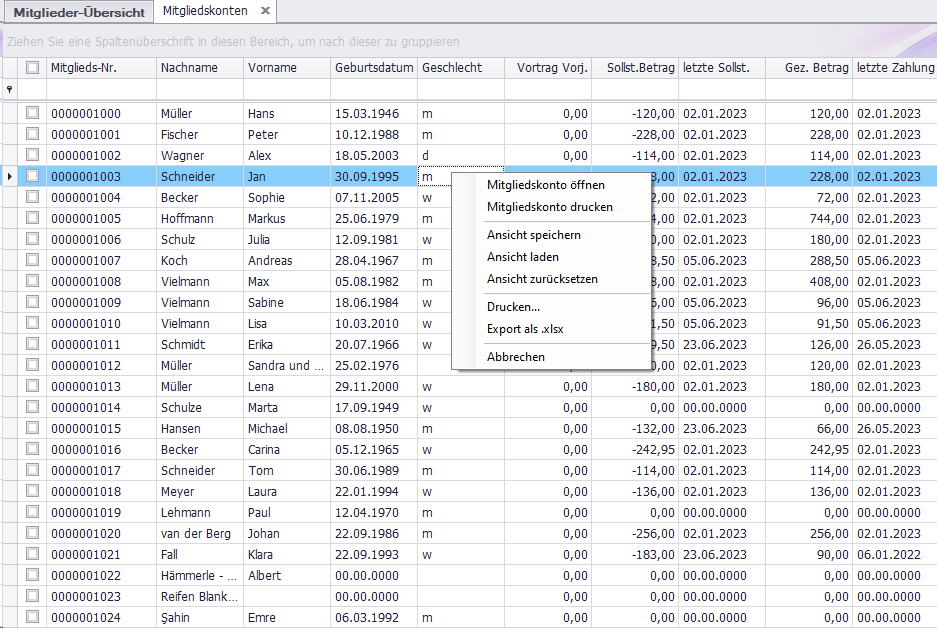
Task: Dismiss the menu with 'Abbrechen'
Action: click(516, 357)
